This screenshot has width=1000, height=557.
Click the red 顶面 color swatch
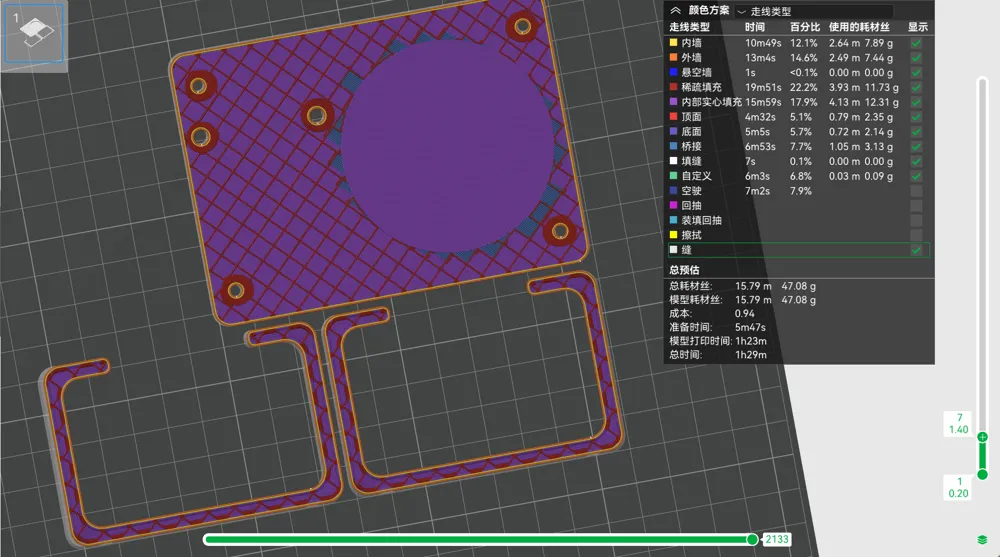click(x=673, y=116)
